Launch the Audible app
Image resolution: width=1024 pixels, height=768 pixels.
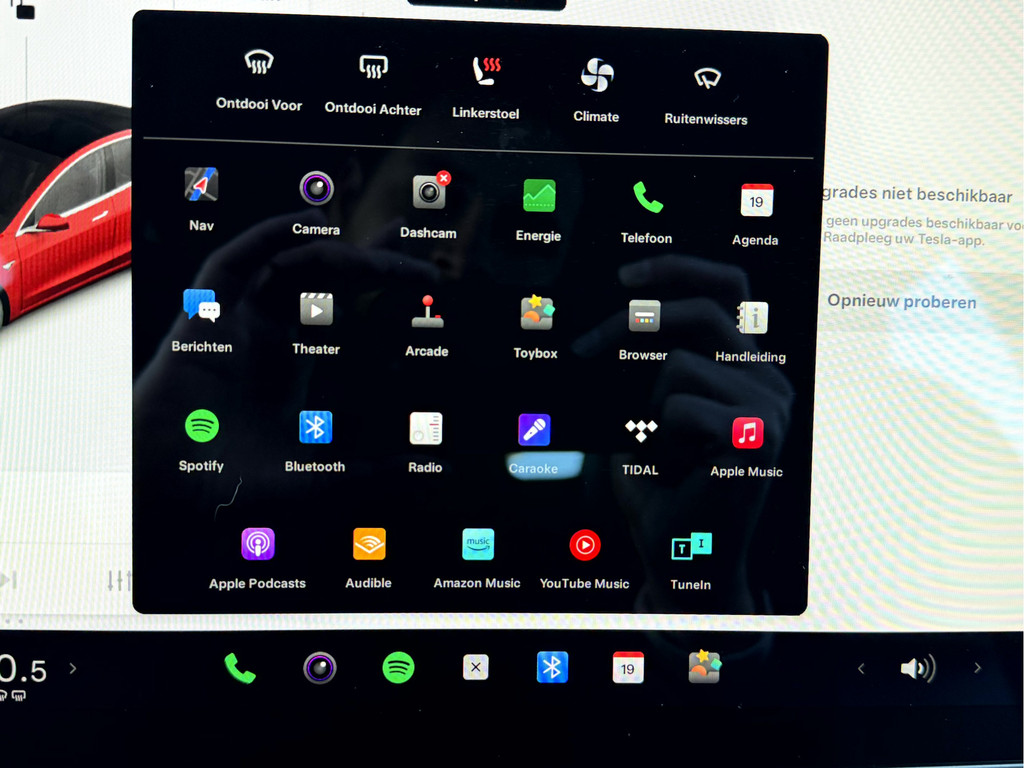(369, 544)
